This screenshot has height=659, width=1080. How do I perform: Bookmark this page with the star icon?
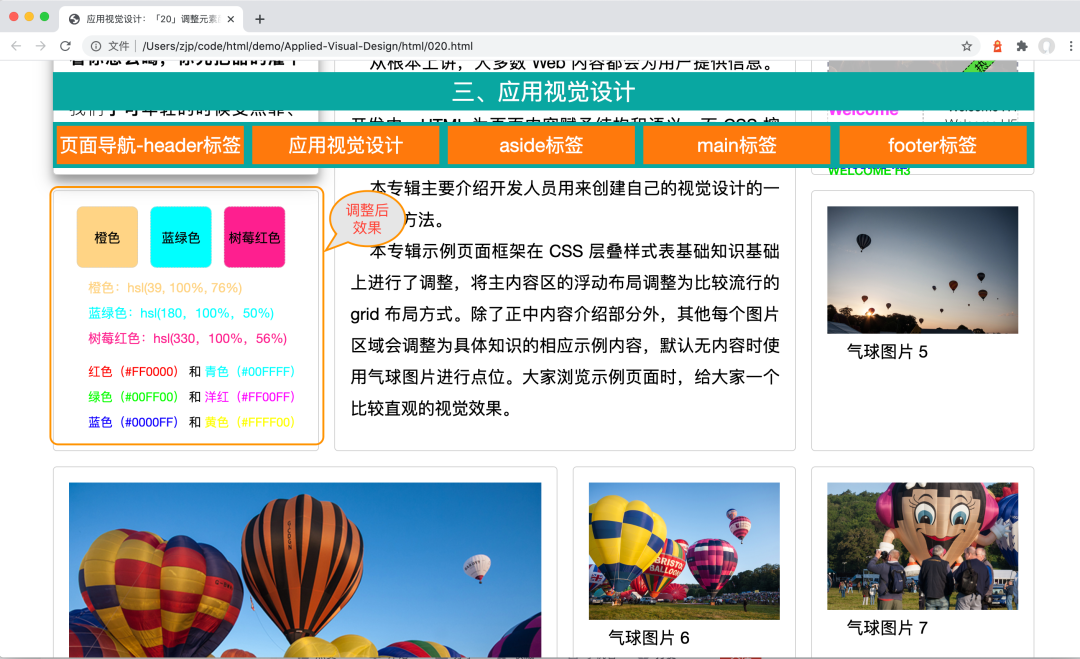point(967,46)
